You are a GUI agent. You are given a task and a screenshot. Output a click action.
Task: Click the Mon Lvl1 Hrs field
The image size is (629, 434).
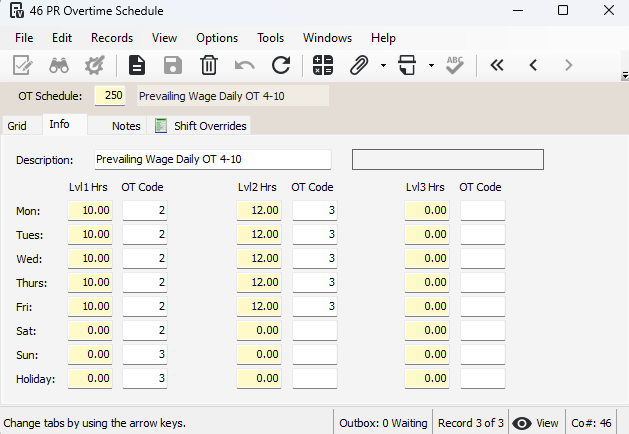(x=90, y=210)
